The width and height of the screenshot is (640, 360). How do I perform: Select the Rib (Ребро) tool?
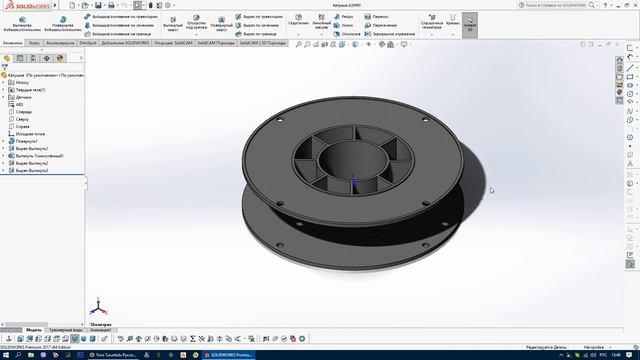pyautogui.click(x=343, y=17)
